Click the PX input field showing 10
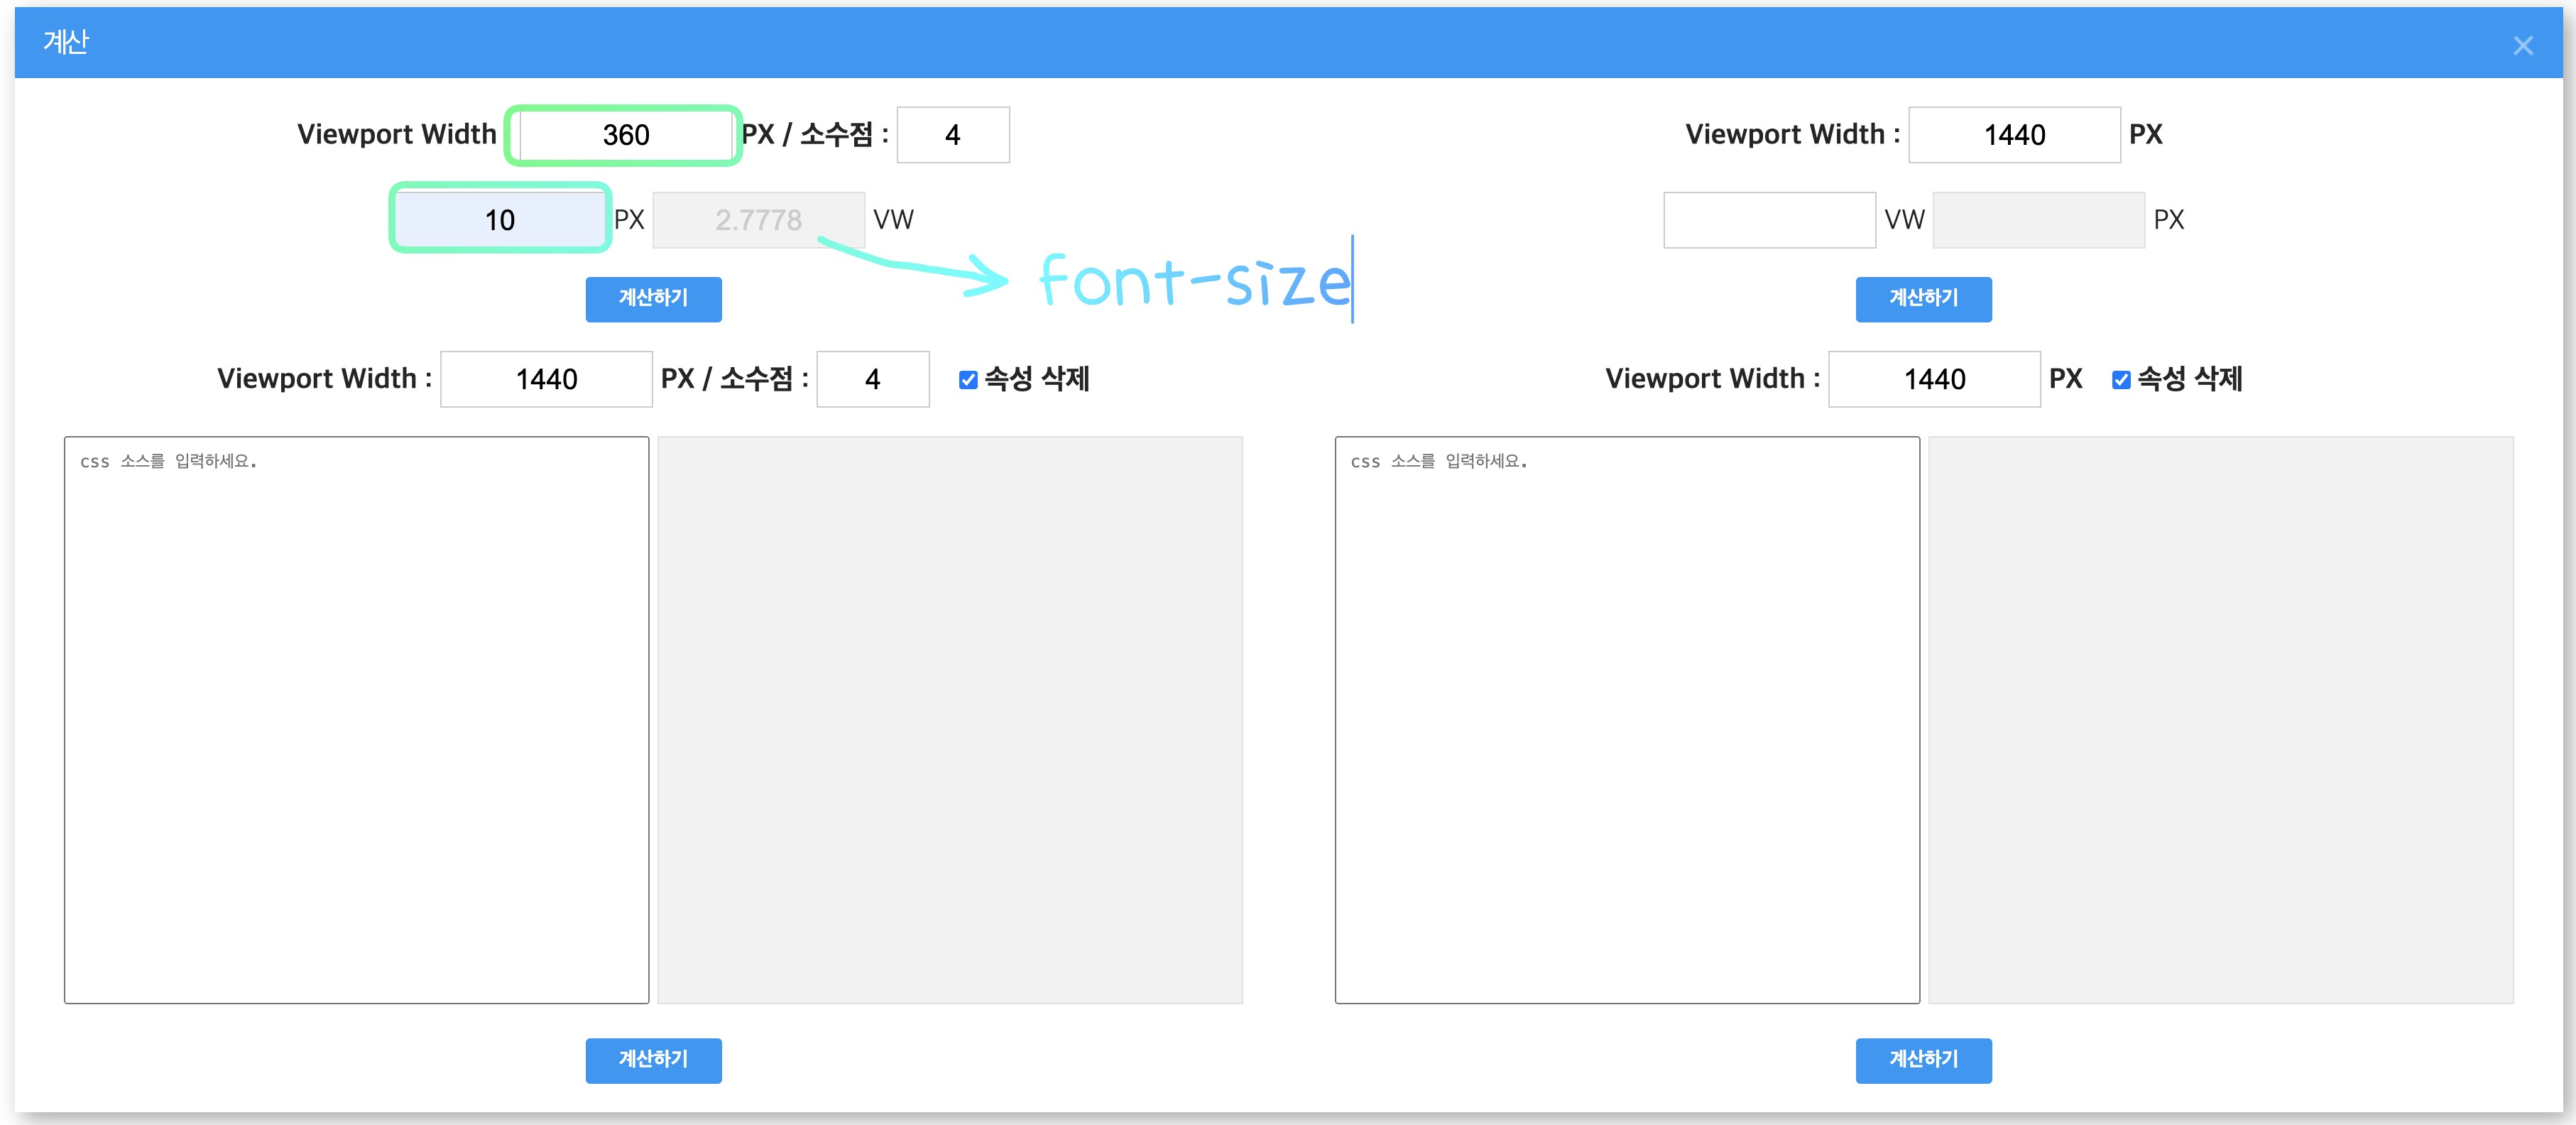The image size is (2576, 1125). (500, 220)
